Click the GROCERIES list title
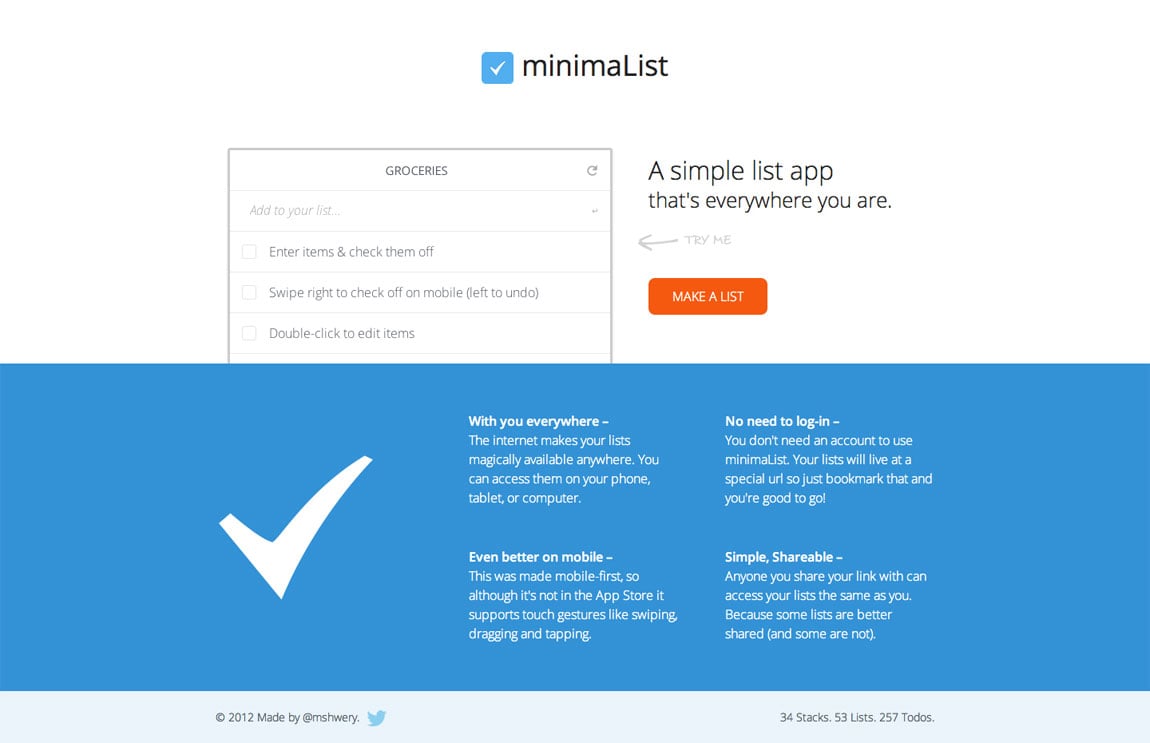The height and width of the screenshot is (743, 1150). 416,170
